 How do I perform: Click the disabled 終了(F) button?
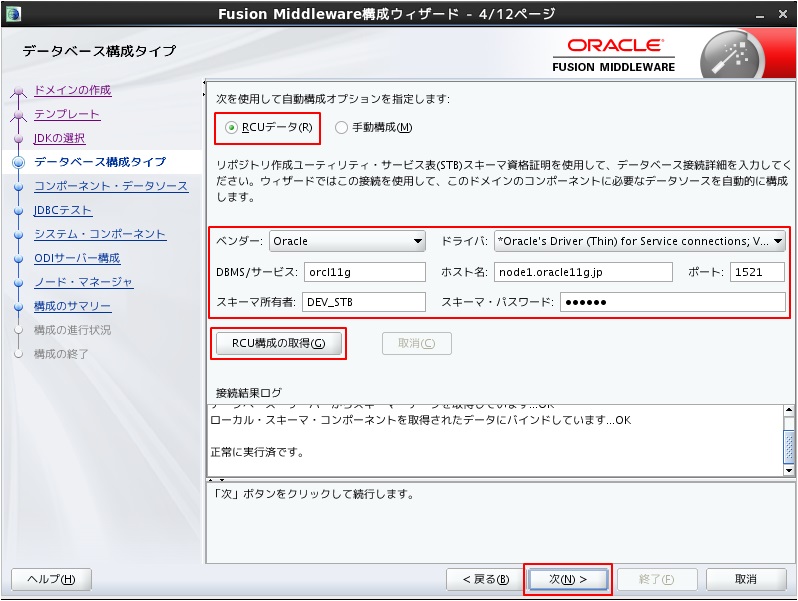(x=657, y=579)
